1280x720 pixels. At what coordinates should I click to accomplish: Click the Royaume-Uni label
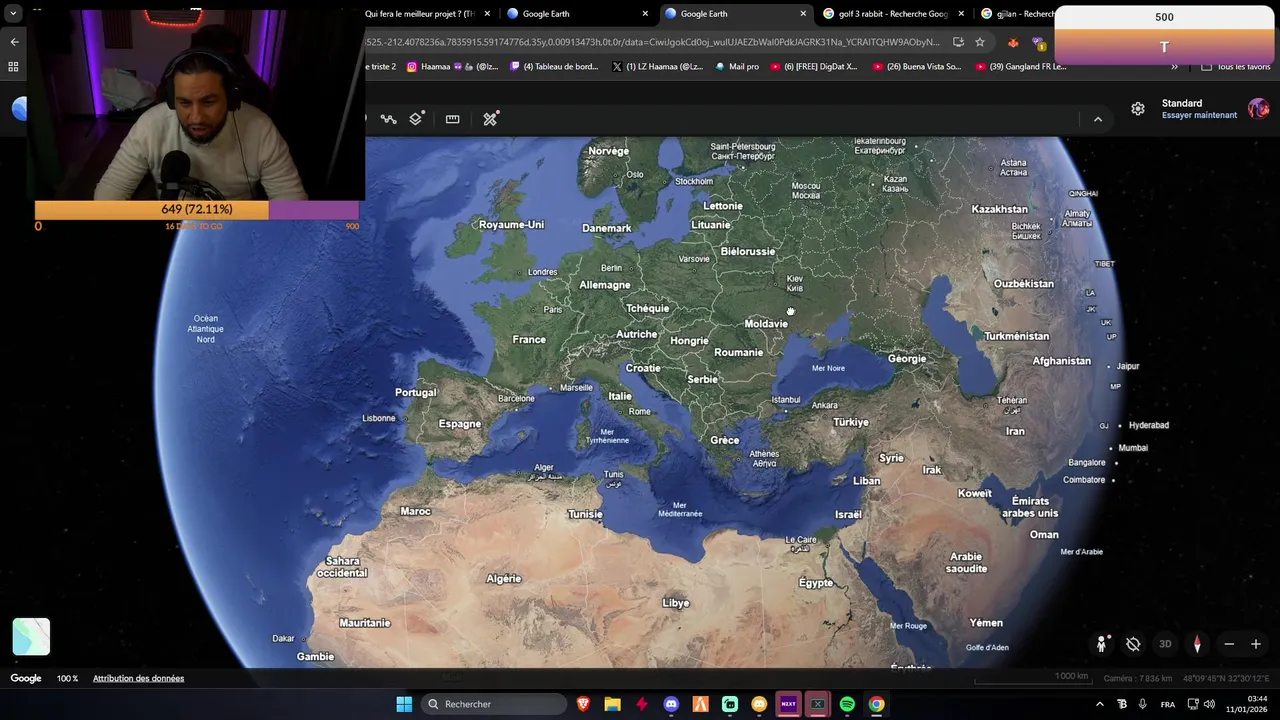[x=511, y=225]
